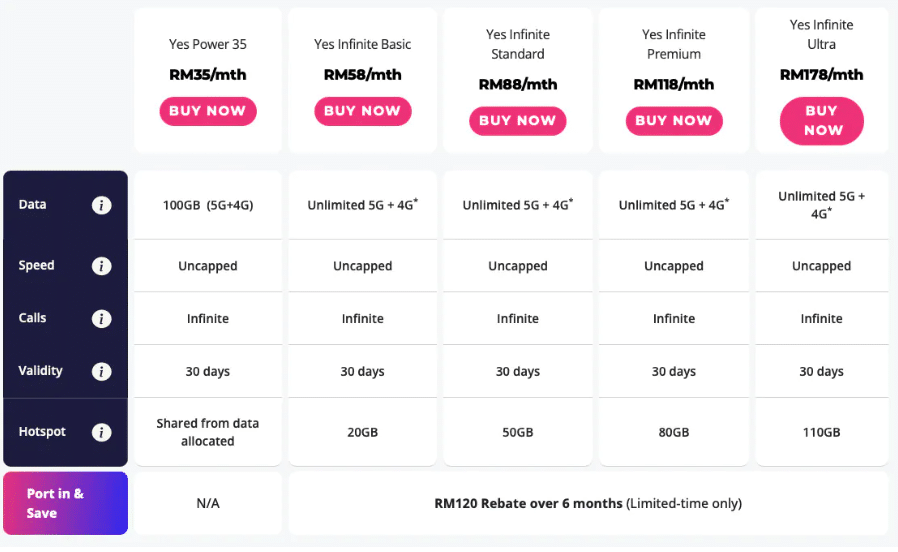Select Buy Now under Yes Infinite Standard
This screenshot has width=898, height=552.
point(518,121)
